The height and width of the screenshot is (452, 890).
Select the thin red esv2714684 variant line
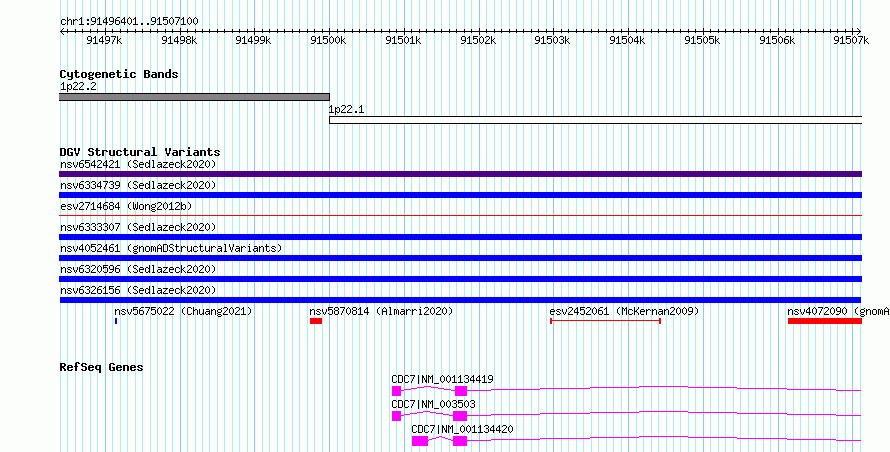click(460, 216)
